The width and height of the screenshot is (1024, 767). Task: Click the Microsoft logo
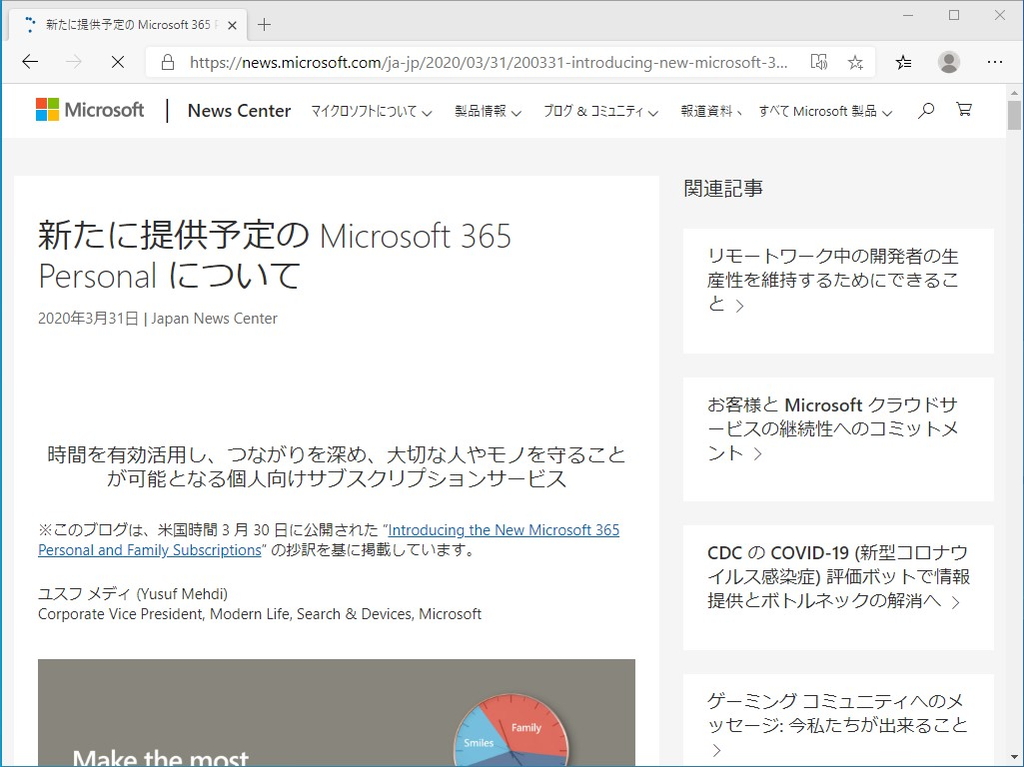[89, 109]
